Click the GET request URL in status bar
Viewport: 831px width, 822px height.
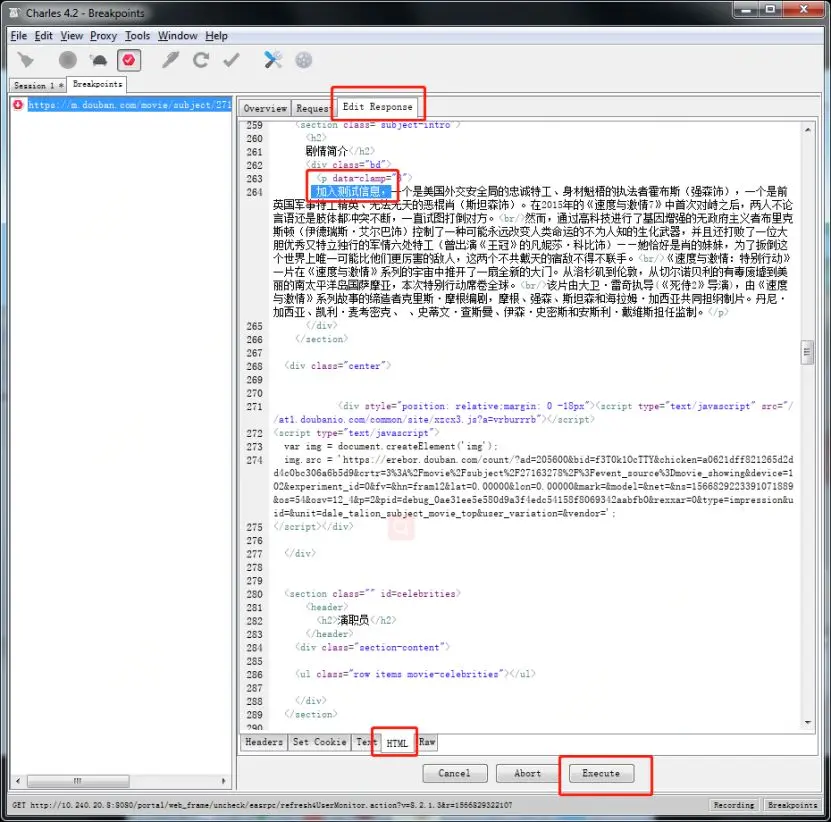click(262, 805)
